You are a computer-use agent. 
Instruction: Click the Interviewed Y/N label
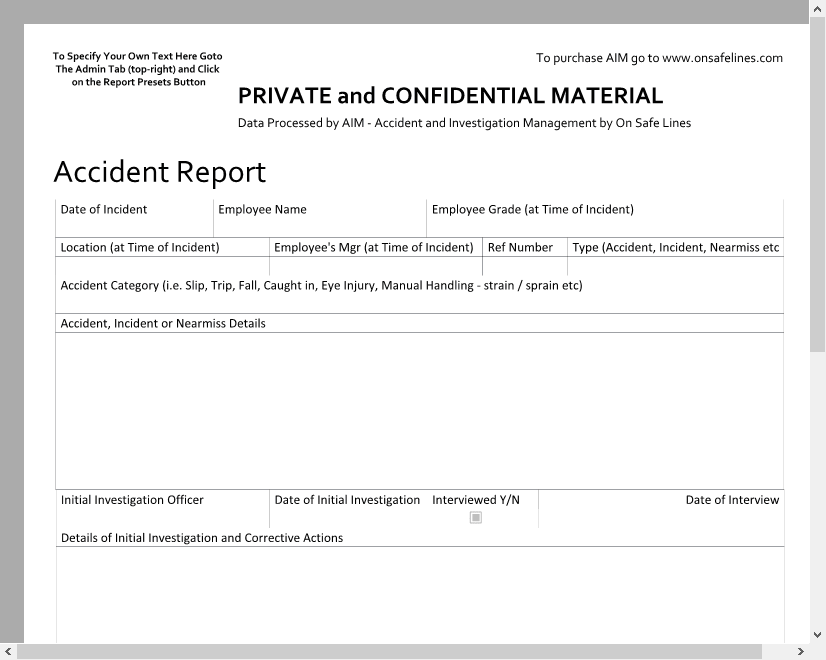click(476, 500)
